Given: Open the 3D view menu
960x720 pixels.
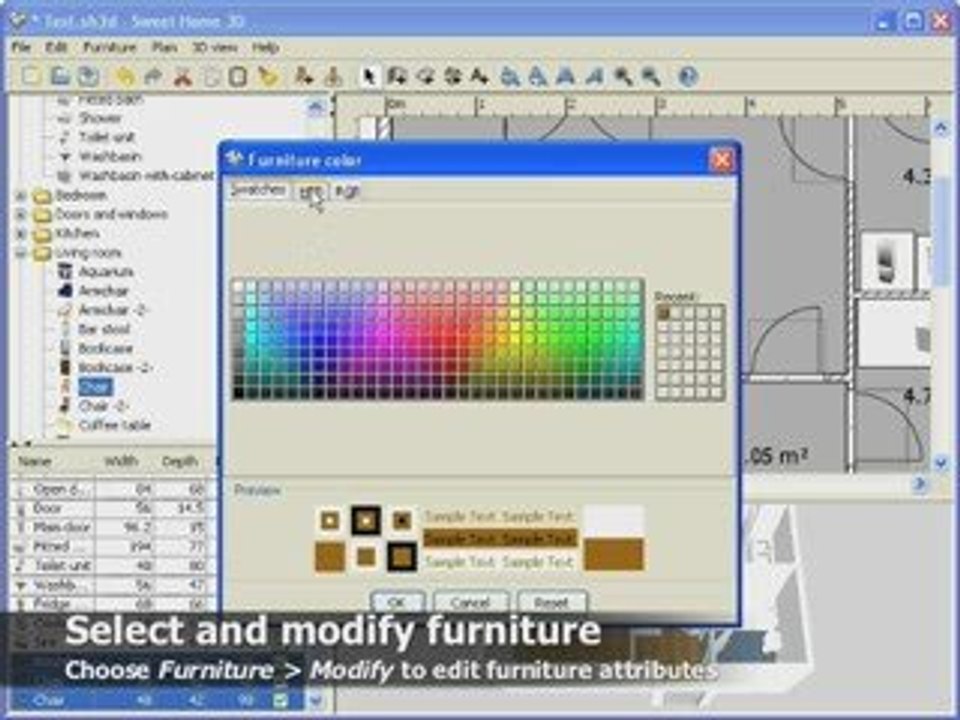Looking at the screenshot, I should pos(214,47).
